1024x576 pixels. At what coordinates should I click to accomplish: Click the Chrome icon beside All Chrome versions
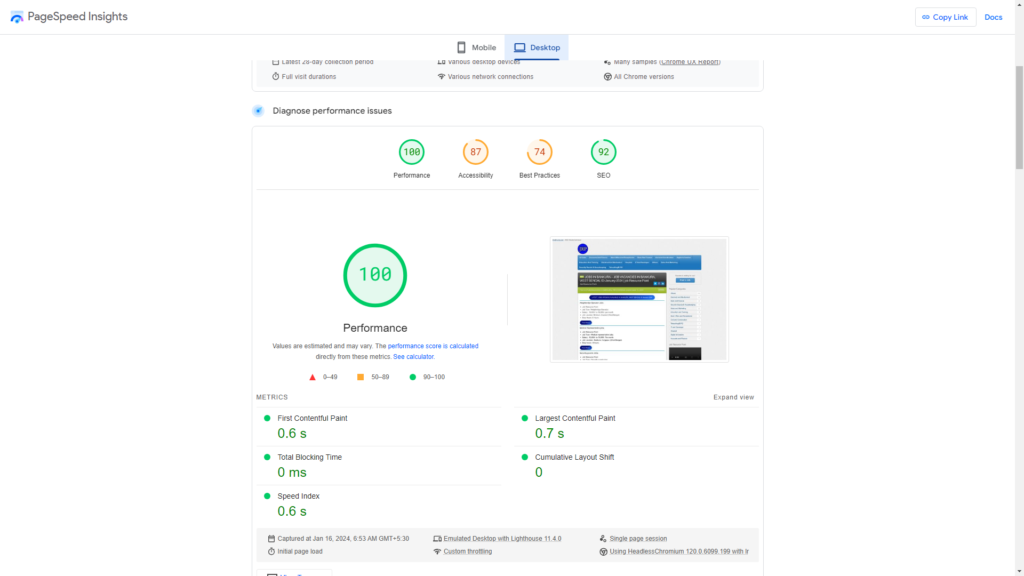pos(607,76)
